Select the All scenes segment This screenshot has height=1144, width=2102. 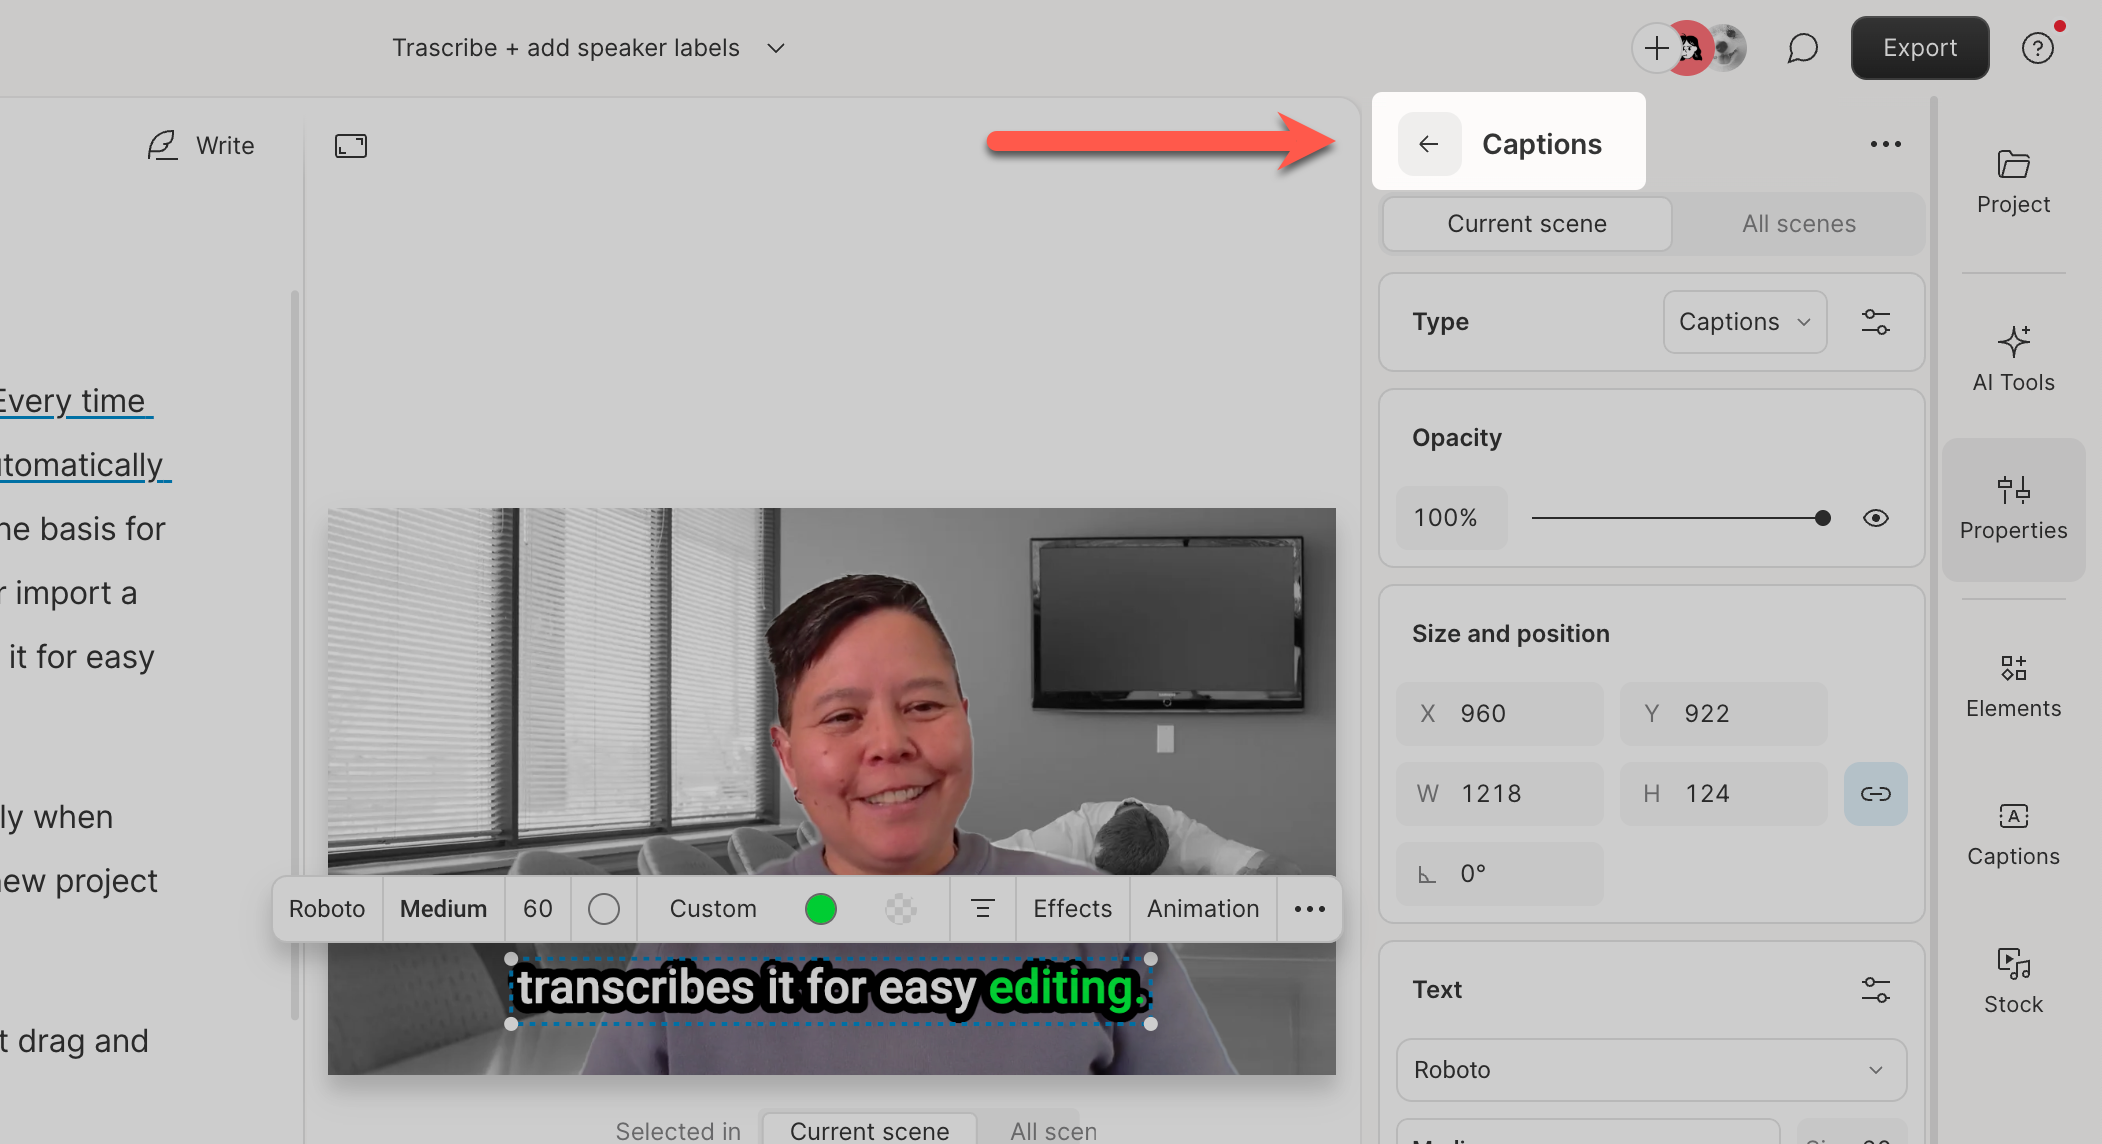(1798, 224)
